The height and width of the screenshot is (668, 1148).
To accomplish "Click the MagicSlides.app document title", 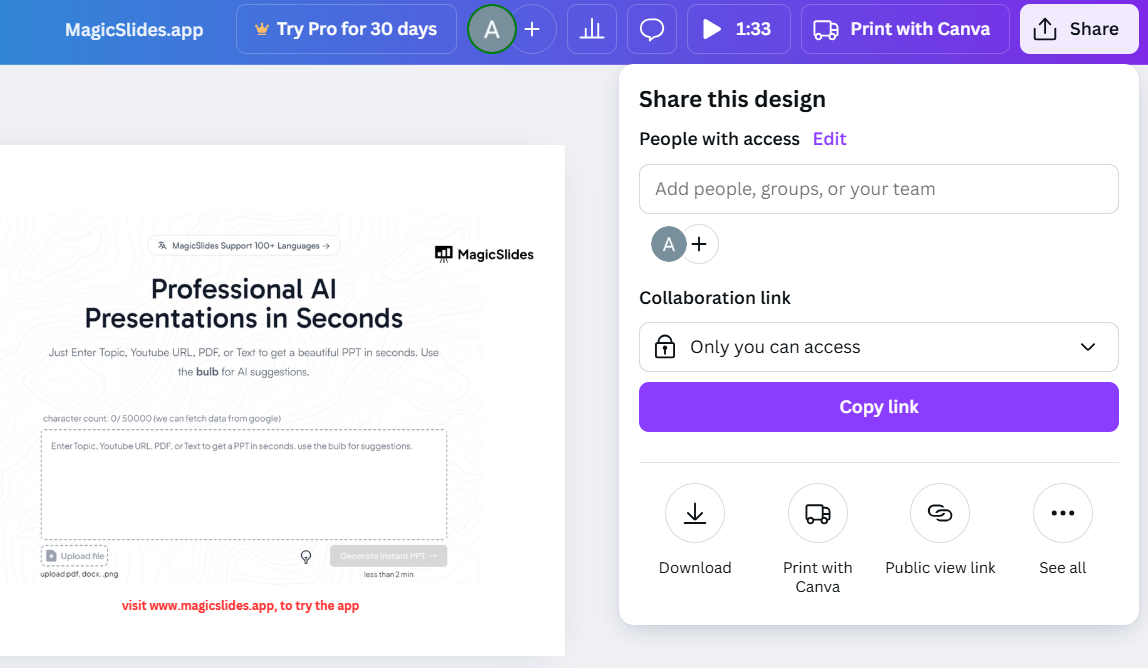I will click(135, 30).
